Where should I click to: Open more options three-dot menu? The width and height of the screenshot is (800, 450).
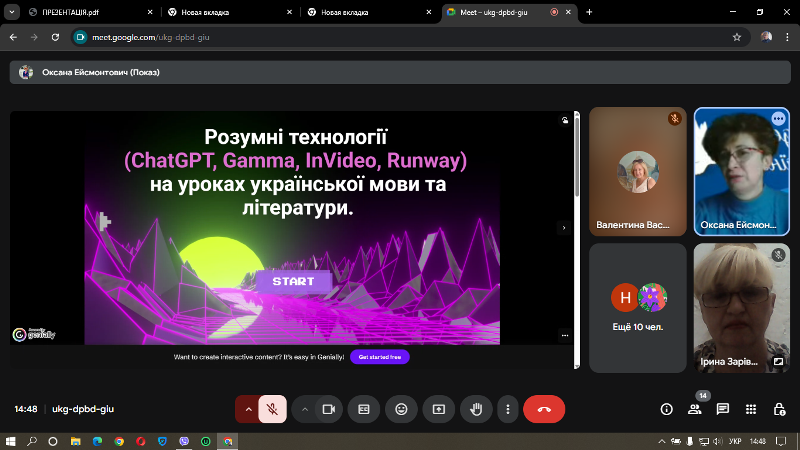tap(508, 409)
